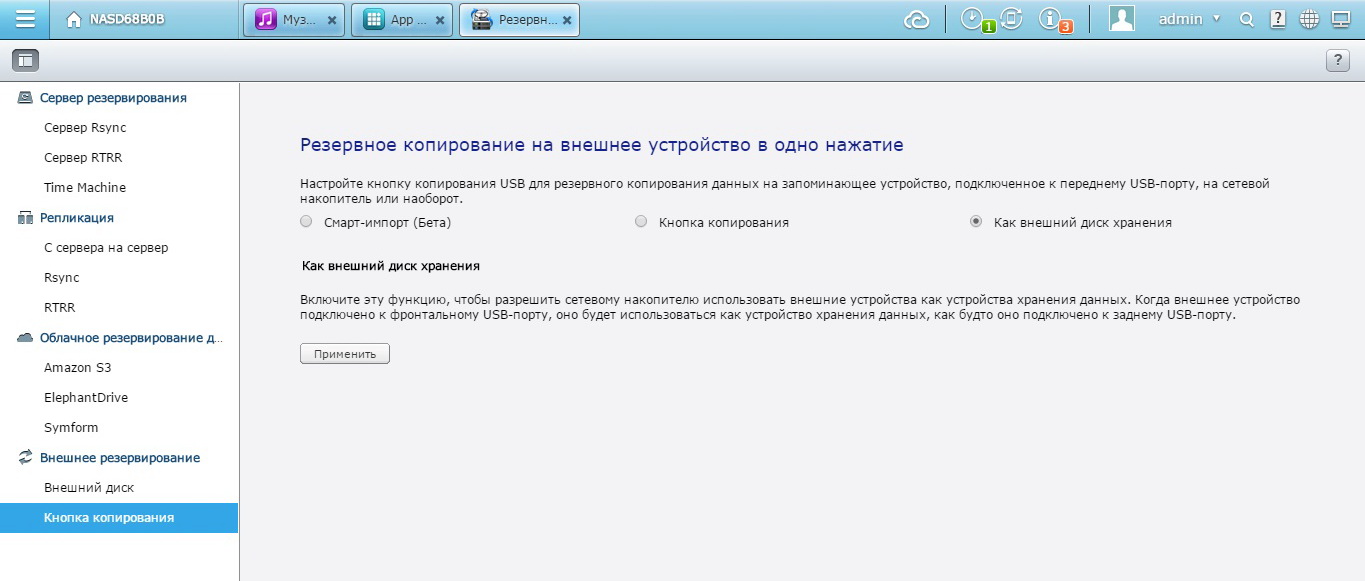Image resolution: width=1365 pixels, height=581 pixels.
Task: Click the backup station tab icon
Action: 481,19
